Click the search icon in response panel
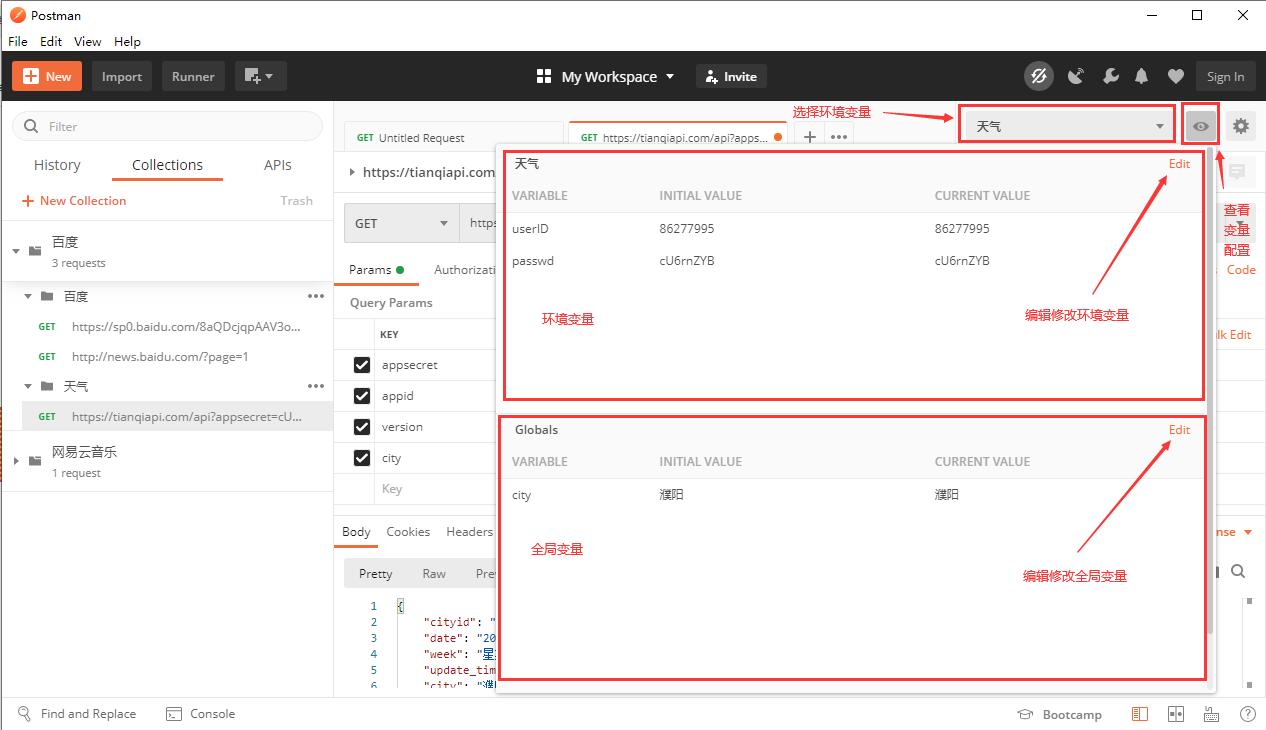The width and height of the screenshot is (1266, 730). (1238, 571)
